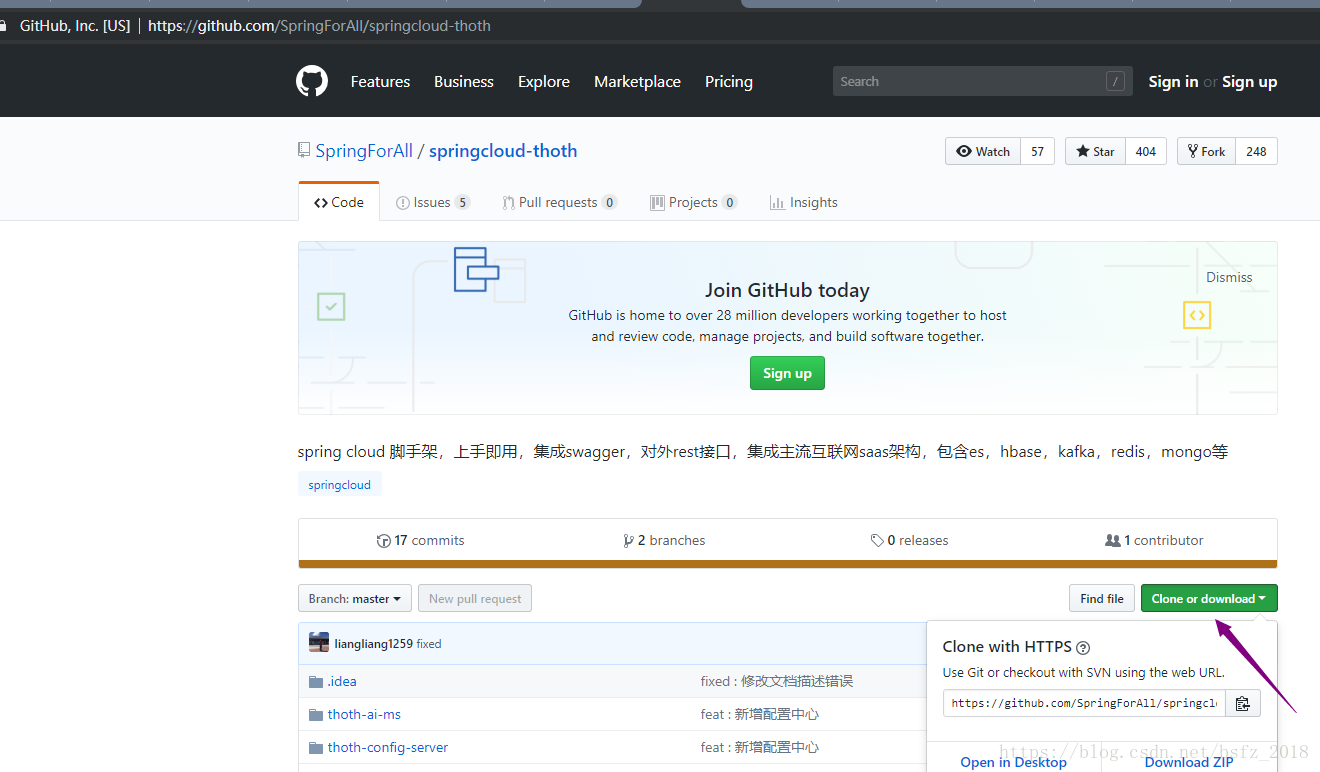The image size is (1320, 772).
Task: Click liangliang1259 avatar thumbnail
Action: [x=319, y=643]
